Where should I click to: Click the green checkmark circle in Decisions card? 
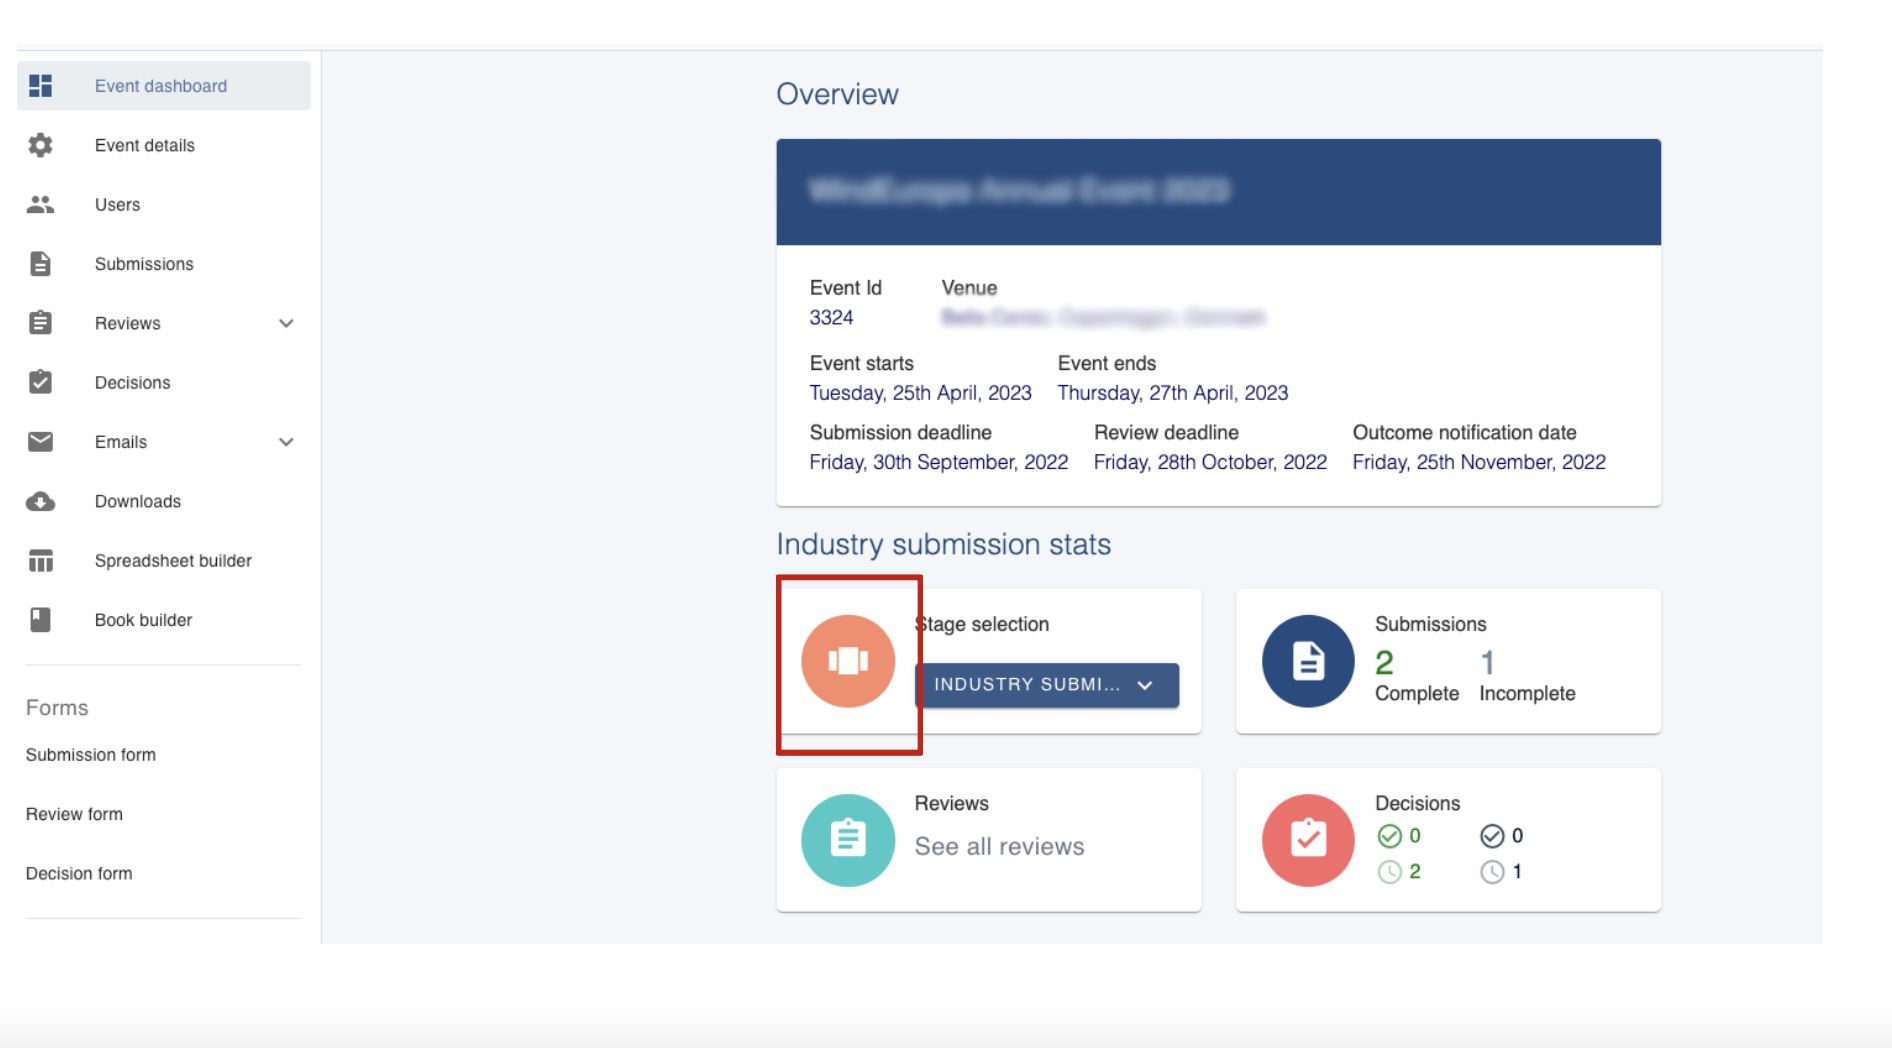[x=1389, y=836]
